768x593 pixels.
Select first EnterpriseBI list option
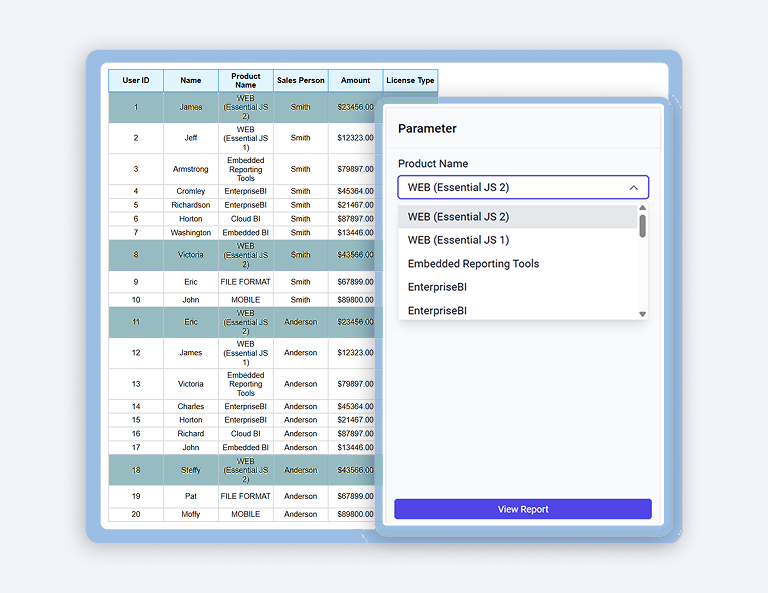point(518,287)
